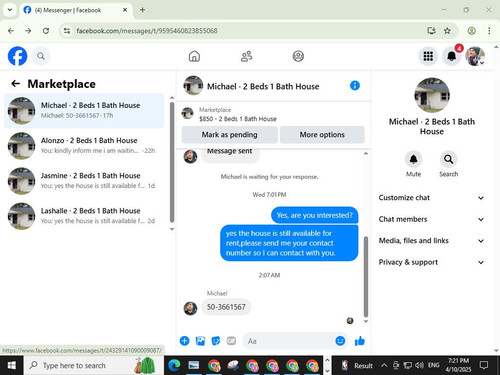The height and width of the screenshot is (375, 500).
Task: Go to Facebook Home icon
Action: coord(194,56)
